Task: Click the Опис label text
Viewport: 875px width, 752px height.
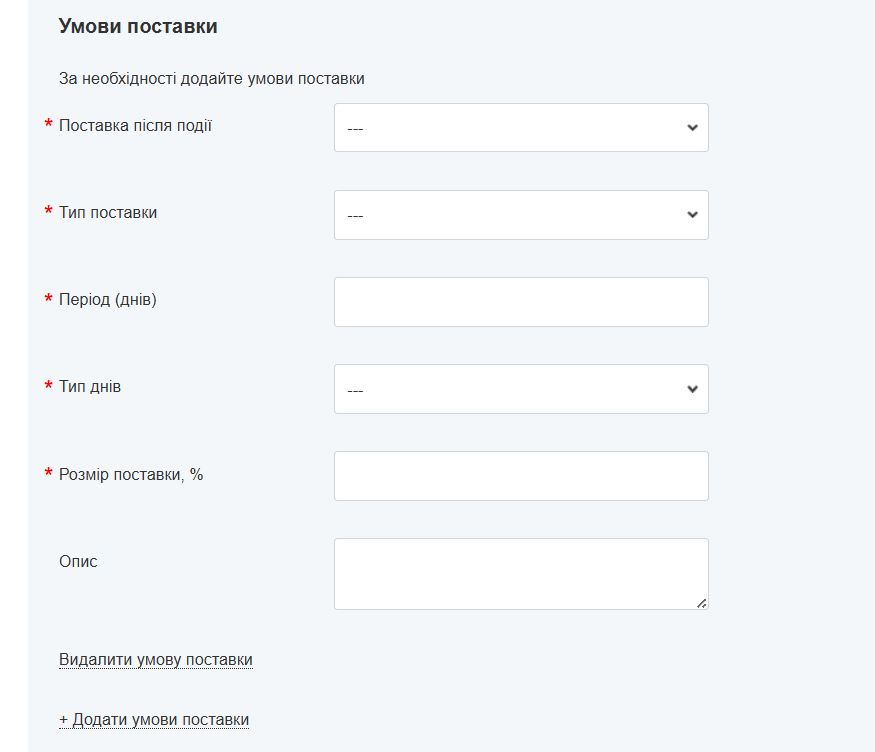Action: [x=78, y=562]
